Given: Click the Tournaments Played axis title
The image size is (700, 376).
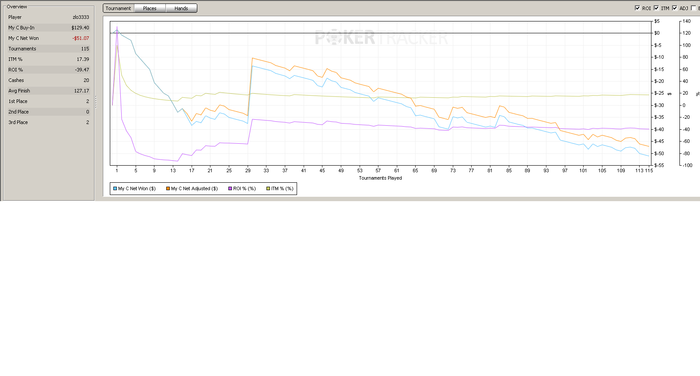Looking at the screenshot, I should point(380,178).
